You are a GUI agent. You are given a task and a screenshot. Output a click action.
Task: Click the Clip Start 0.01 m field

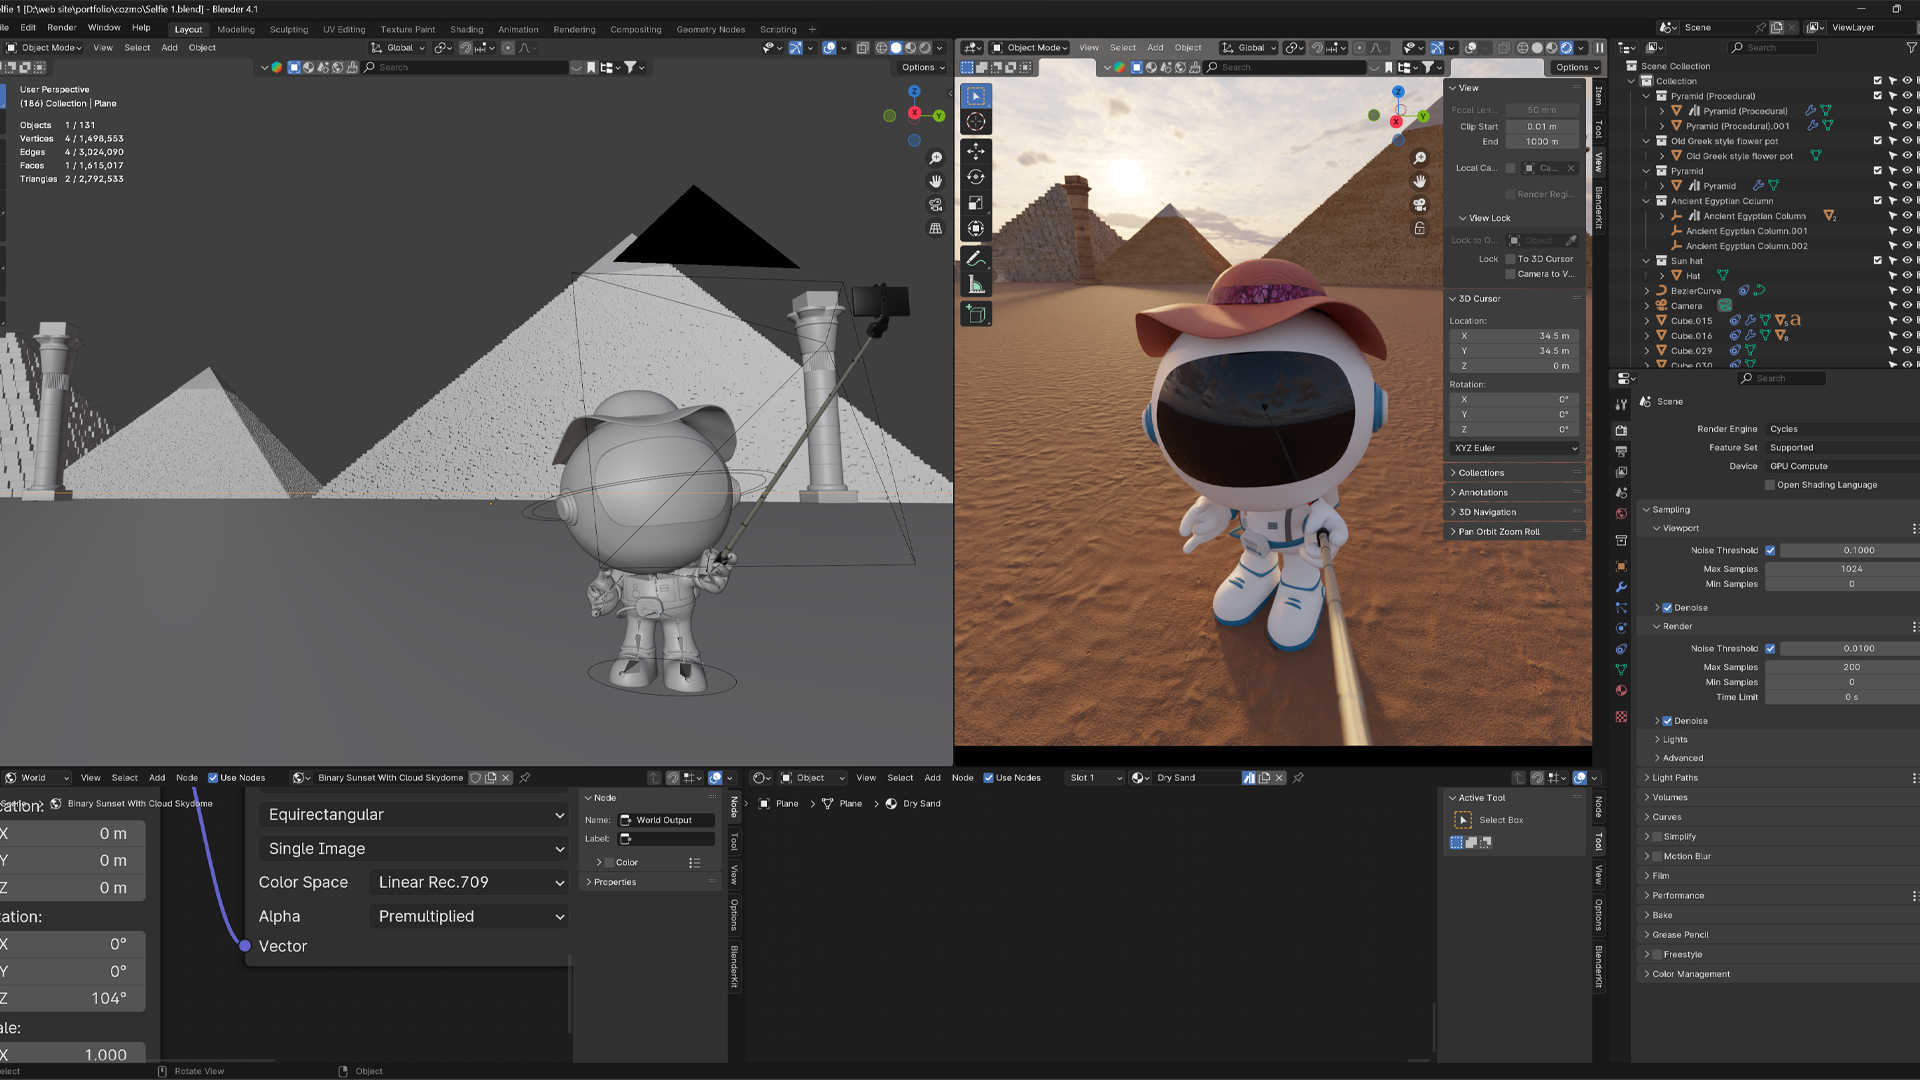[x=1541, y=127]
